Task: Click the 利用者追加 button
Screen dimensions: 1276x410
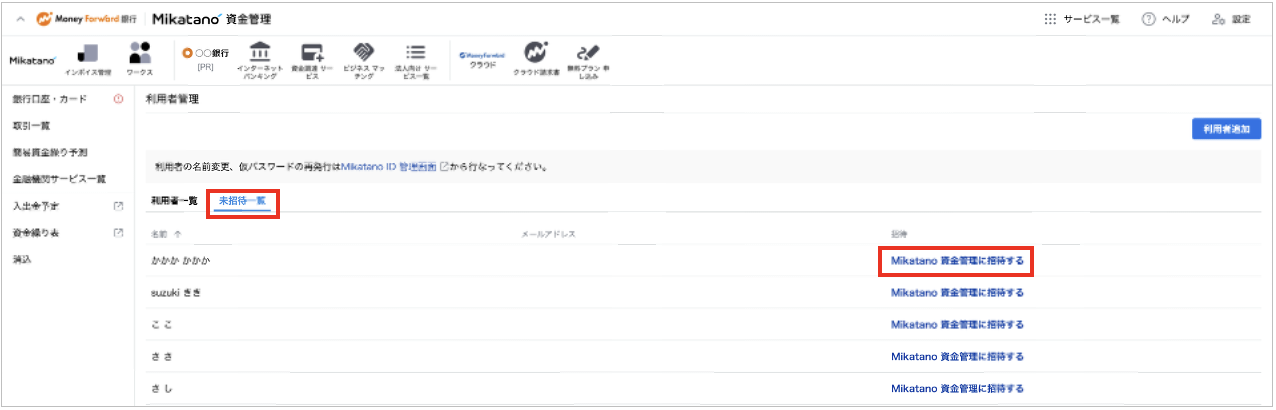Action: 1226,130
